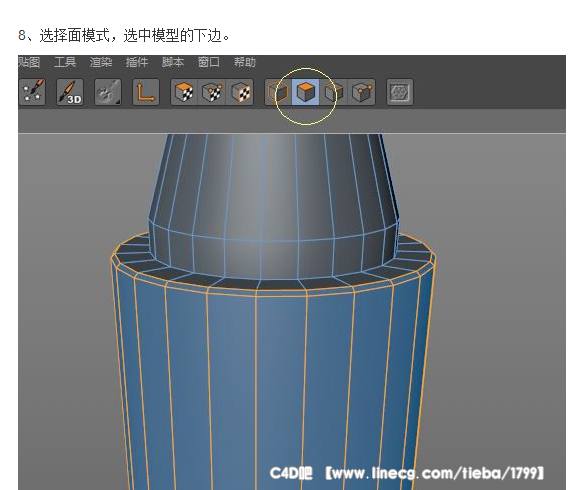570x490 pixels.
Task: Click the greyed hexagon icon at toolbar end
Action: point(400,92)
